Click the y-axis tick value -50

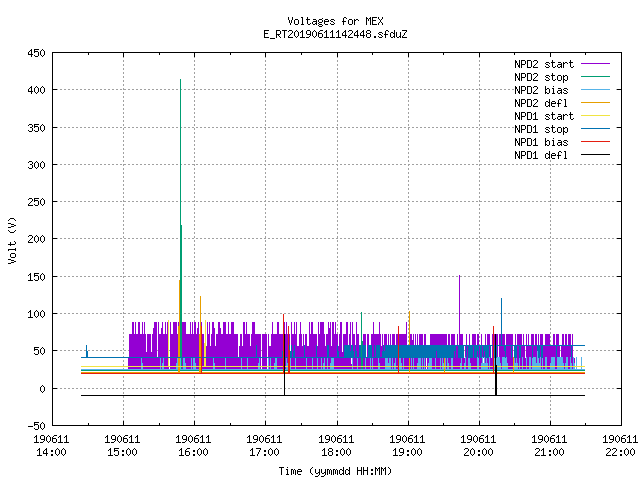pos(36,426)
